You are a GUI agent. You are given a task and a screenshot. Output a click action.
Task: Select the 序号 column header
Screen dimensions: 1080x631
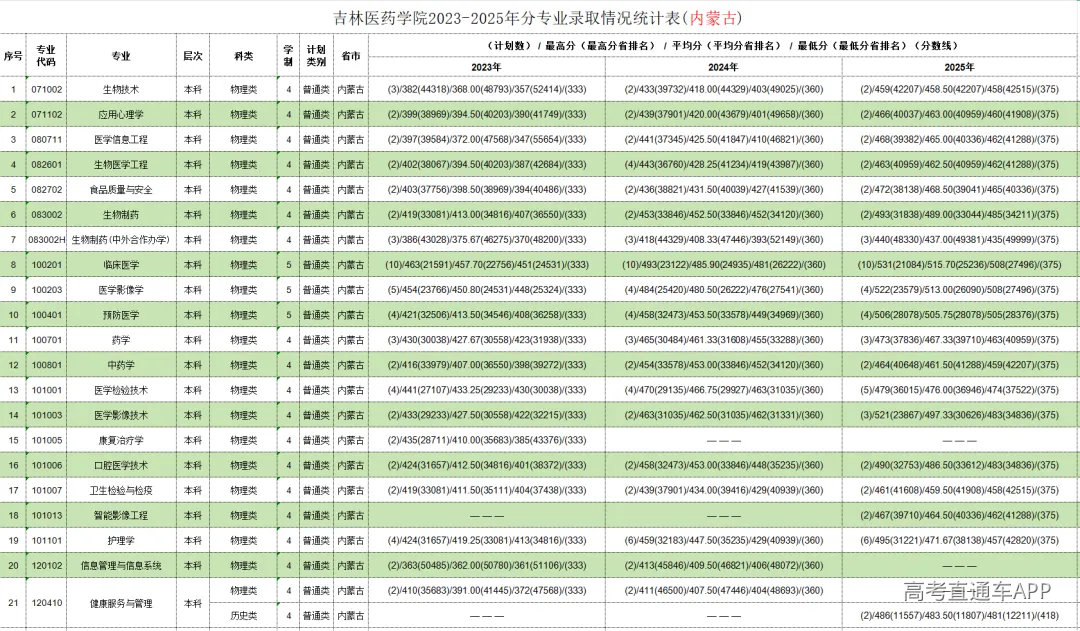click(x=13, y=56)
